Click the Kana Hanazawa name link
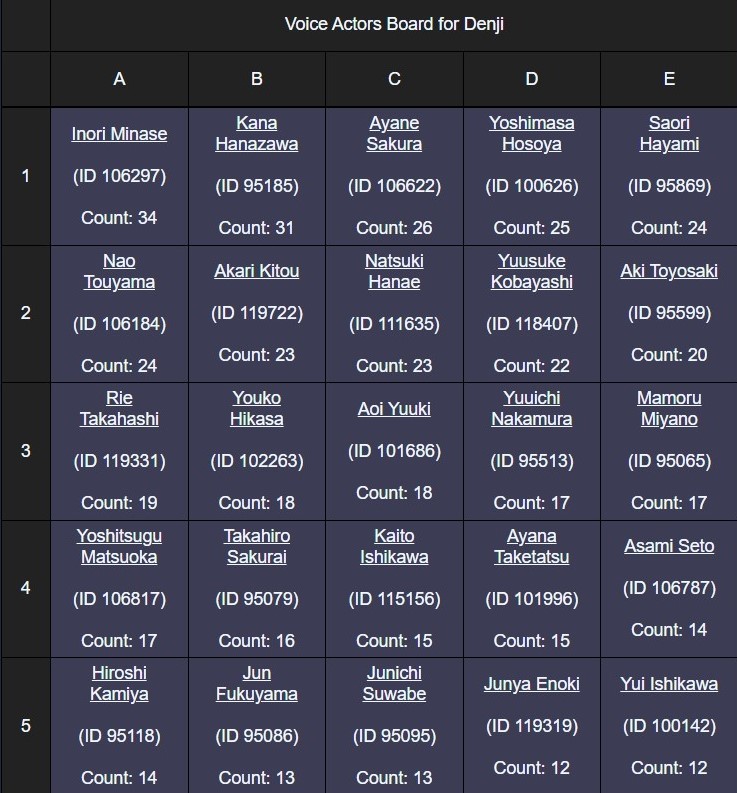The width and height of the screenshot is (737, 793). coord(257,133)
